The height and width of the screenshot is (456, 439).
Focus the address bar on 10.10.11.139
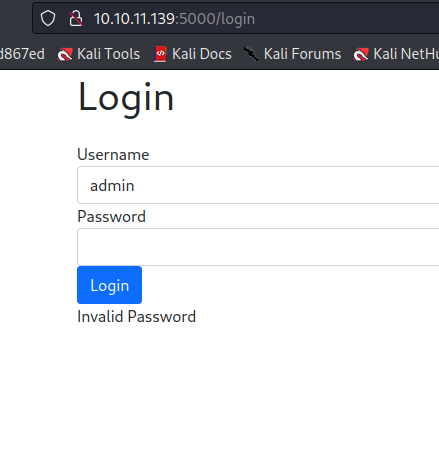[134, 19]
